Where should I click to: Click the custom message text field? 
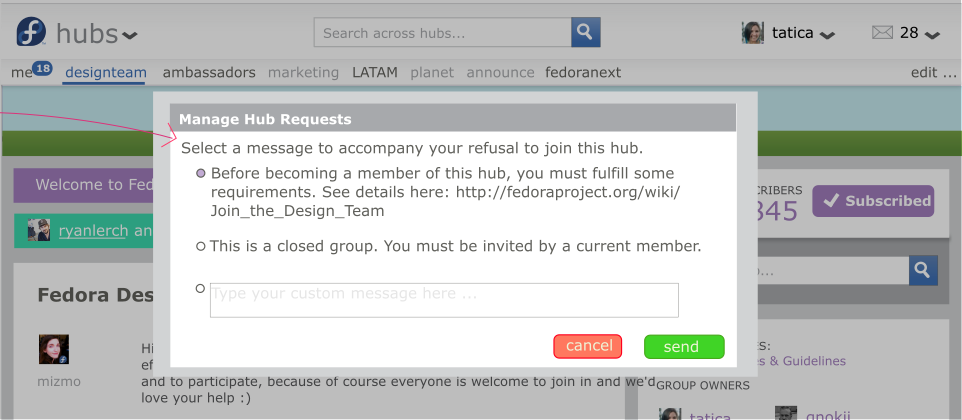(444, 300)
